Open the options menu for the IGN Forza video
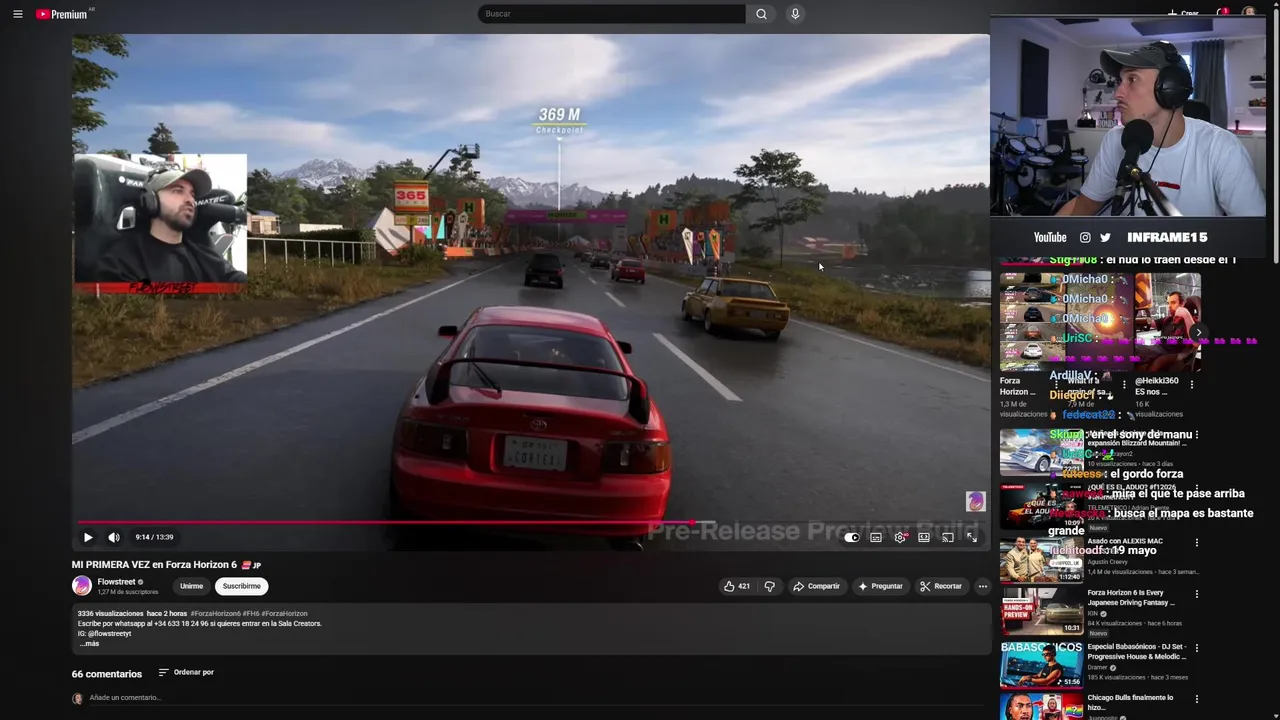 tap(1197, 594)
